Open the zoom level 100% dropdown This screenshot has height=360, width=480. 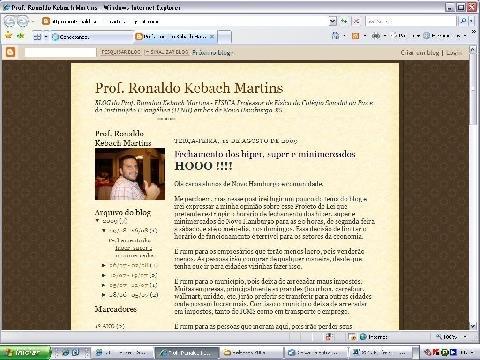coord(465,337)
